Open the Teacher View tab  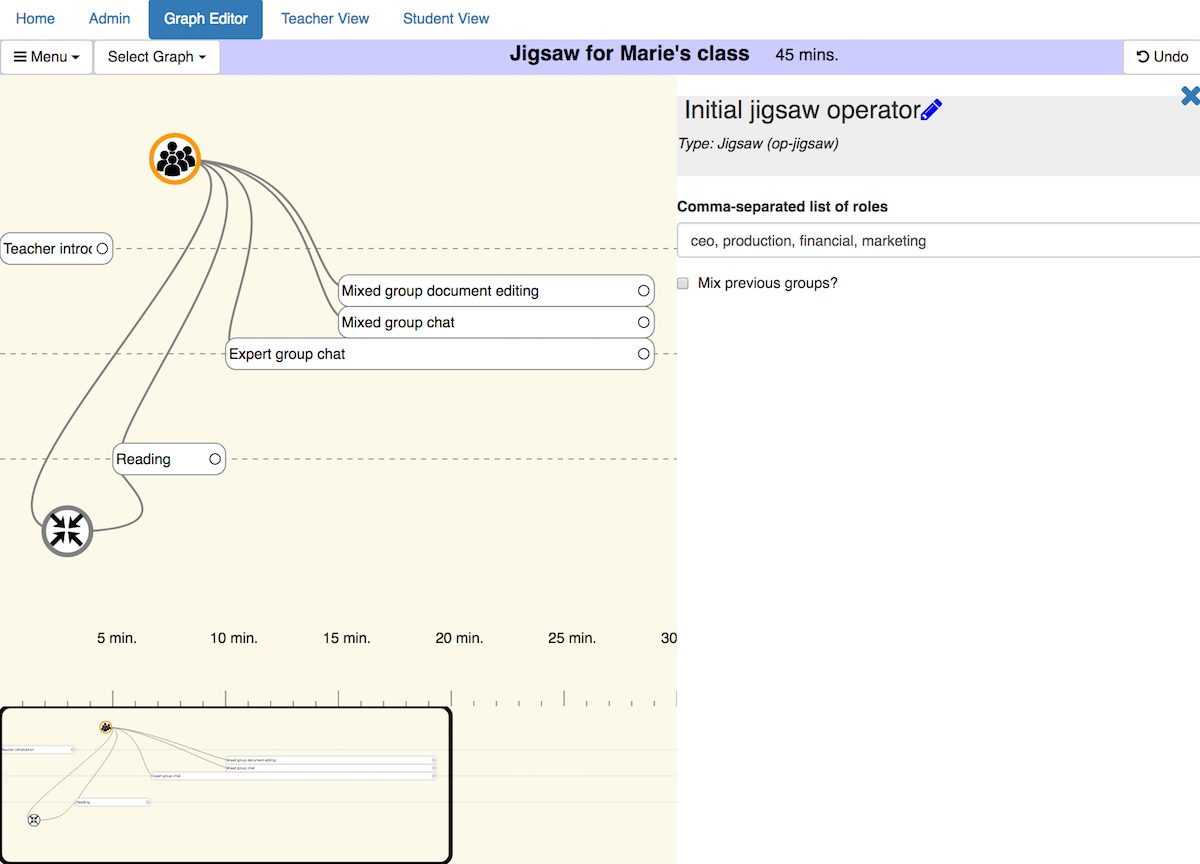325,19
